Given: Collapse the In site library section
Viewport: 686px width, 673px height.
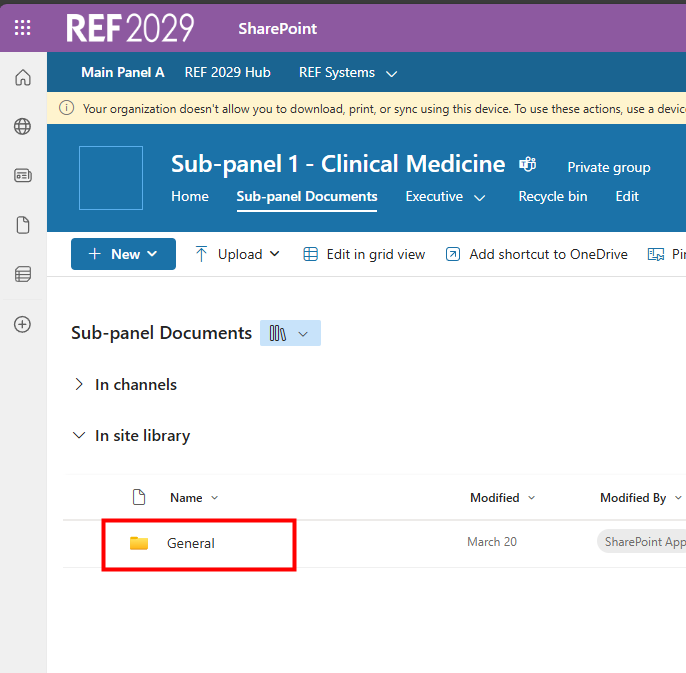Looking at the screenshot, I should point(80,435).
